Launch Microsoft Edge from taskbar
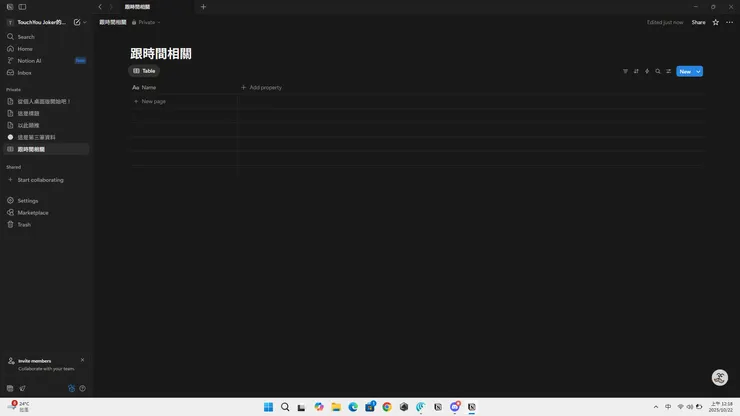This screenshot has width=740, height=416. click(353, 407)
